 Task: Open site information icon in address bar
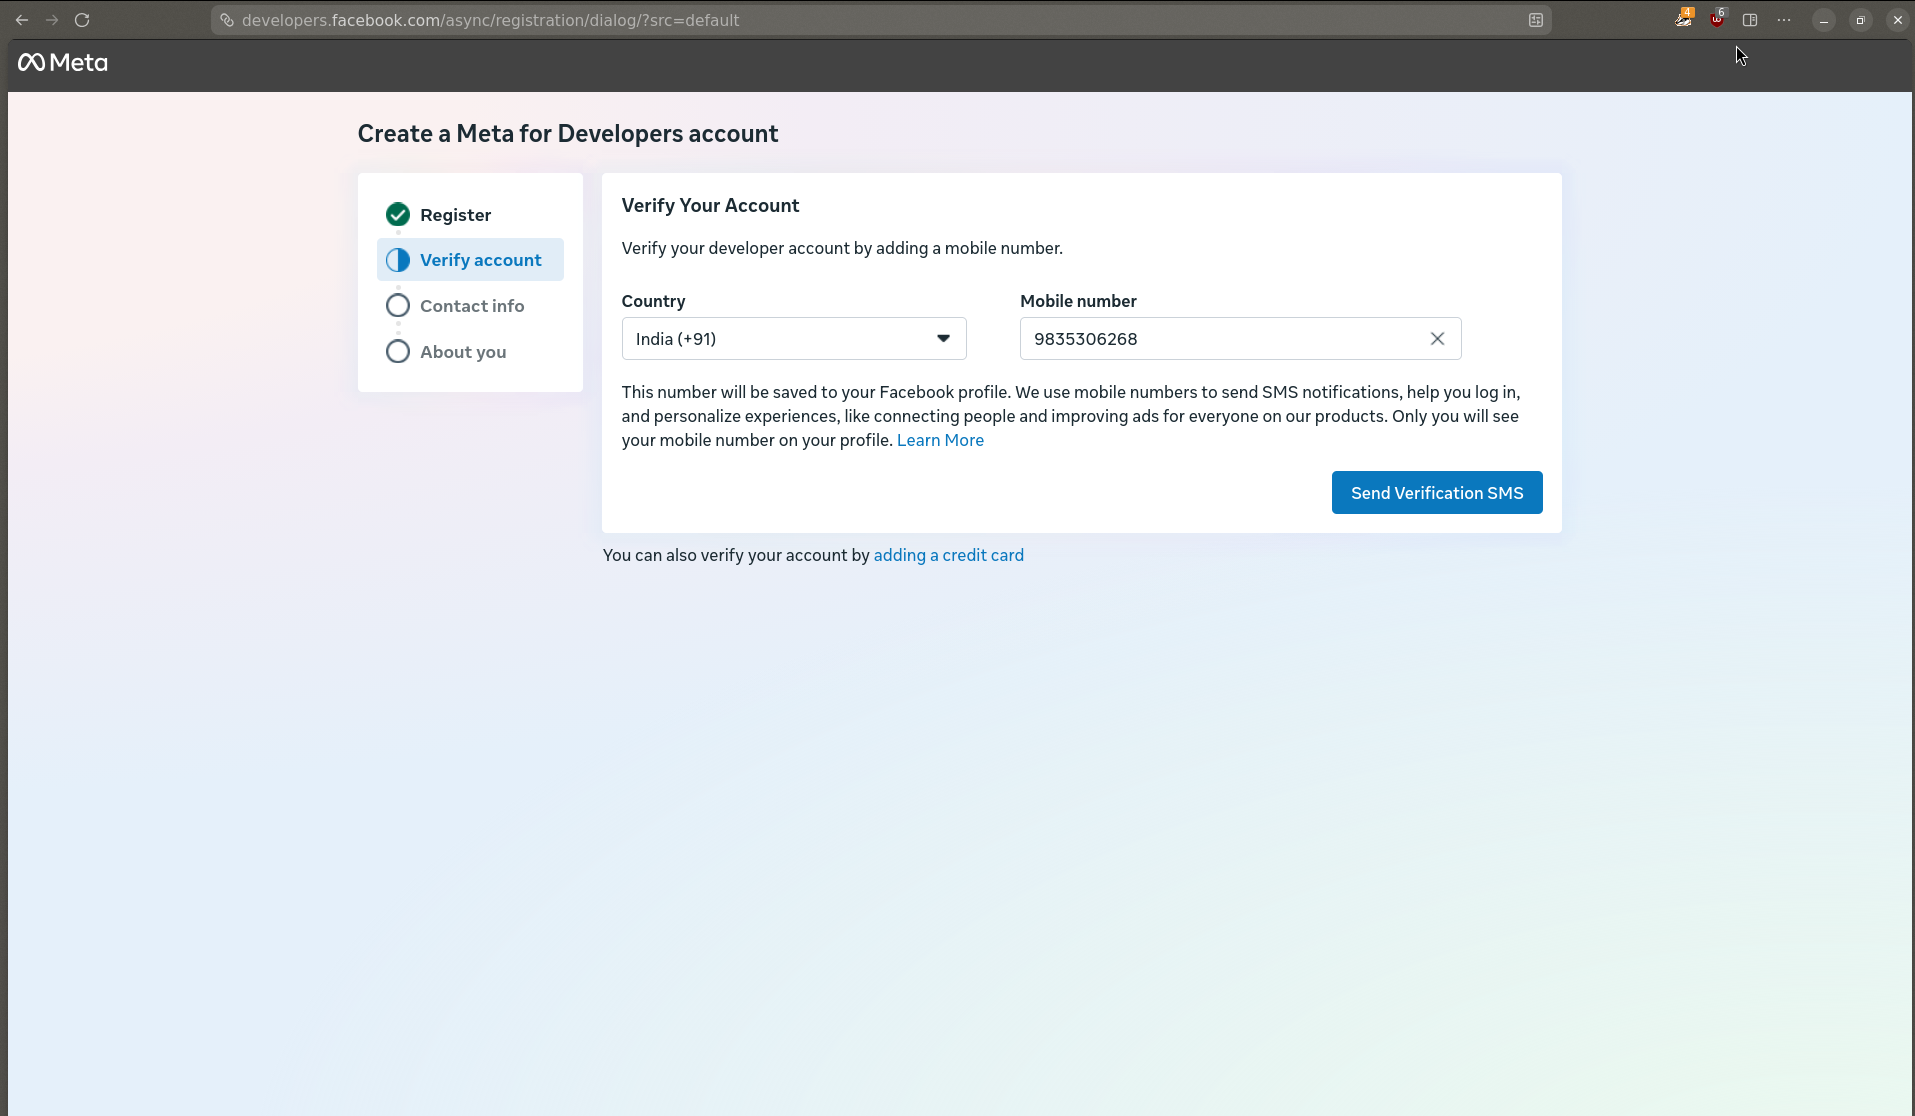(x=227, y=20)
